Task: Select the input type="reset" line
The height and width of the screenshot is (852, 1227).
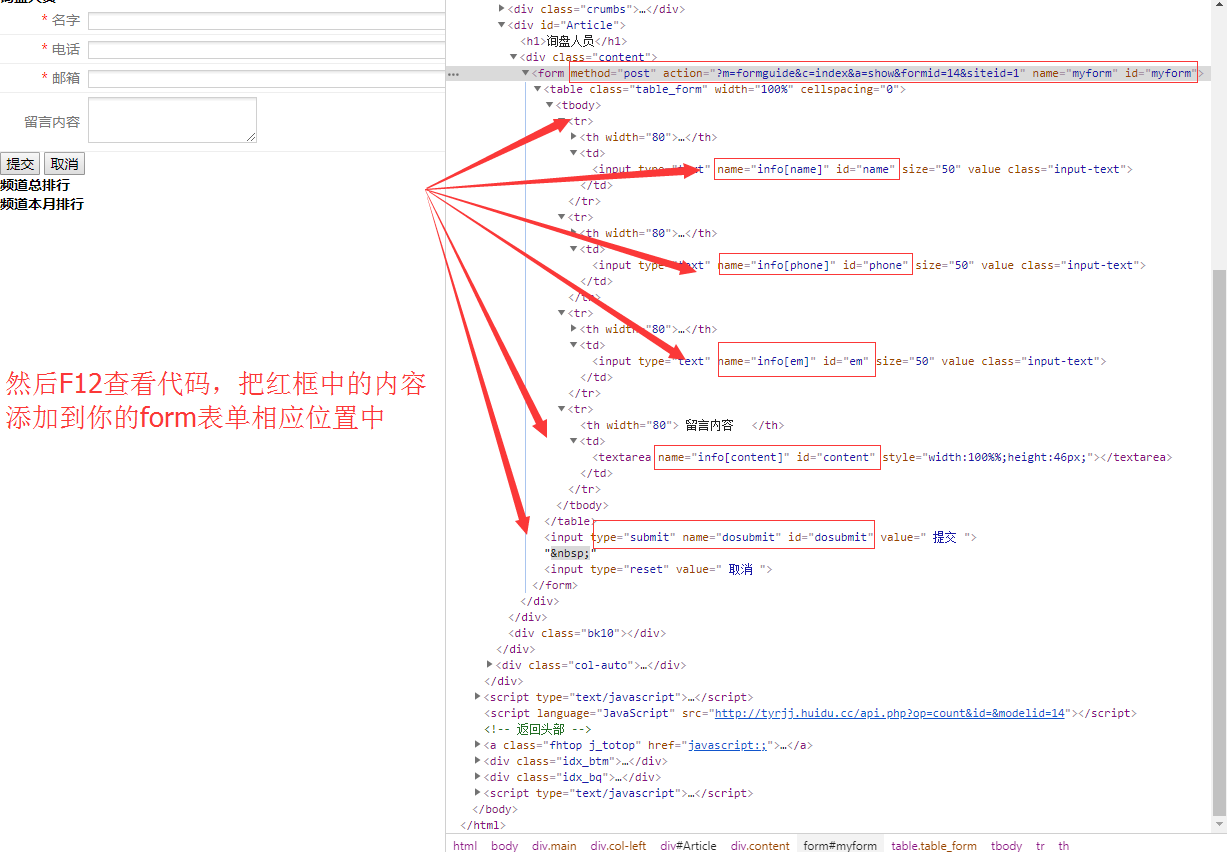Action: pos(659,569)
